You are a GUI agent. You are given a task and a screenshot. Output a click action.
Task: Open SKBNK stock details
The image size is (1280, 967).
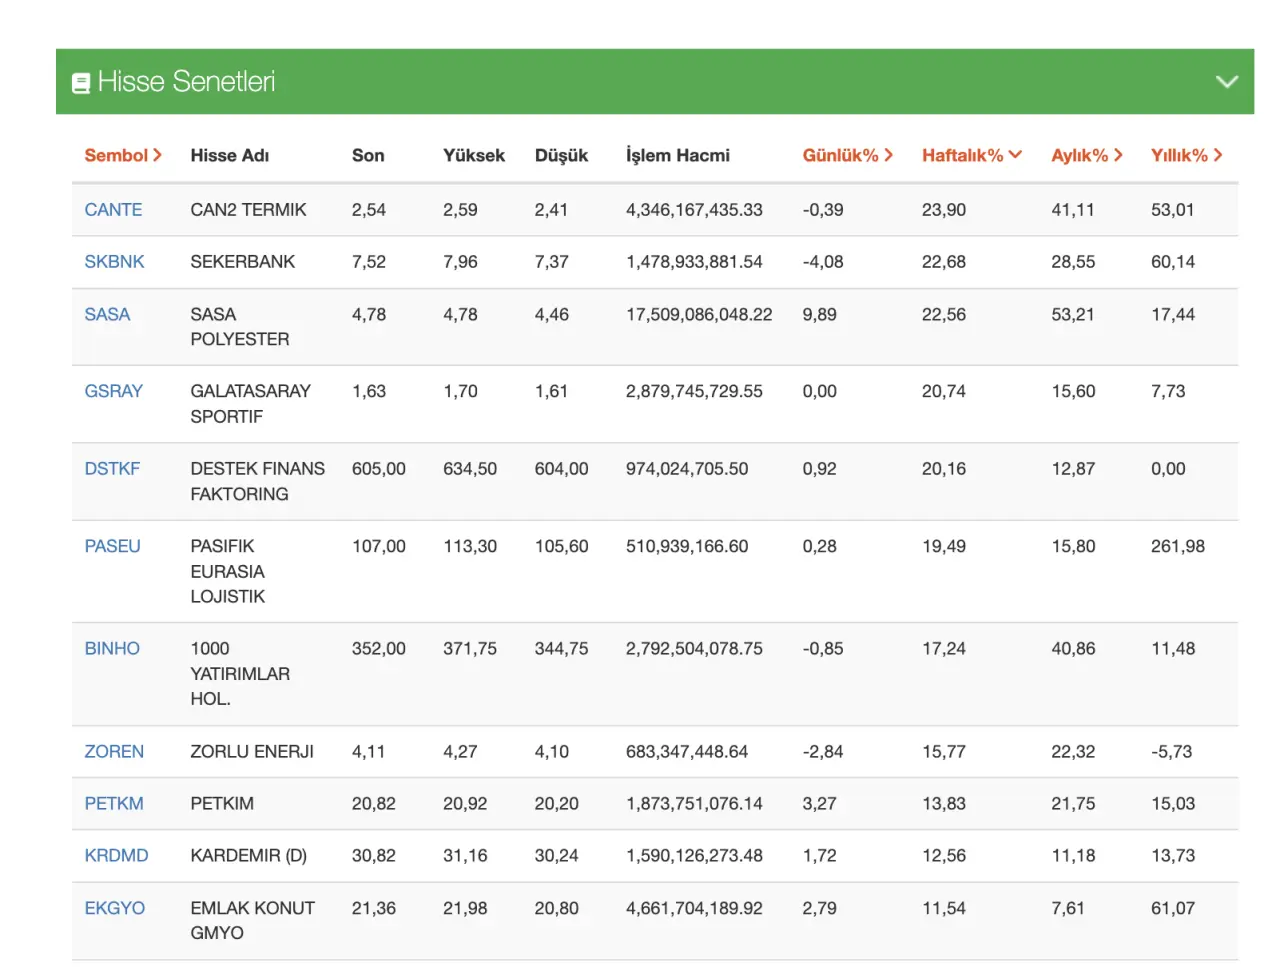click(114, 262)
